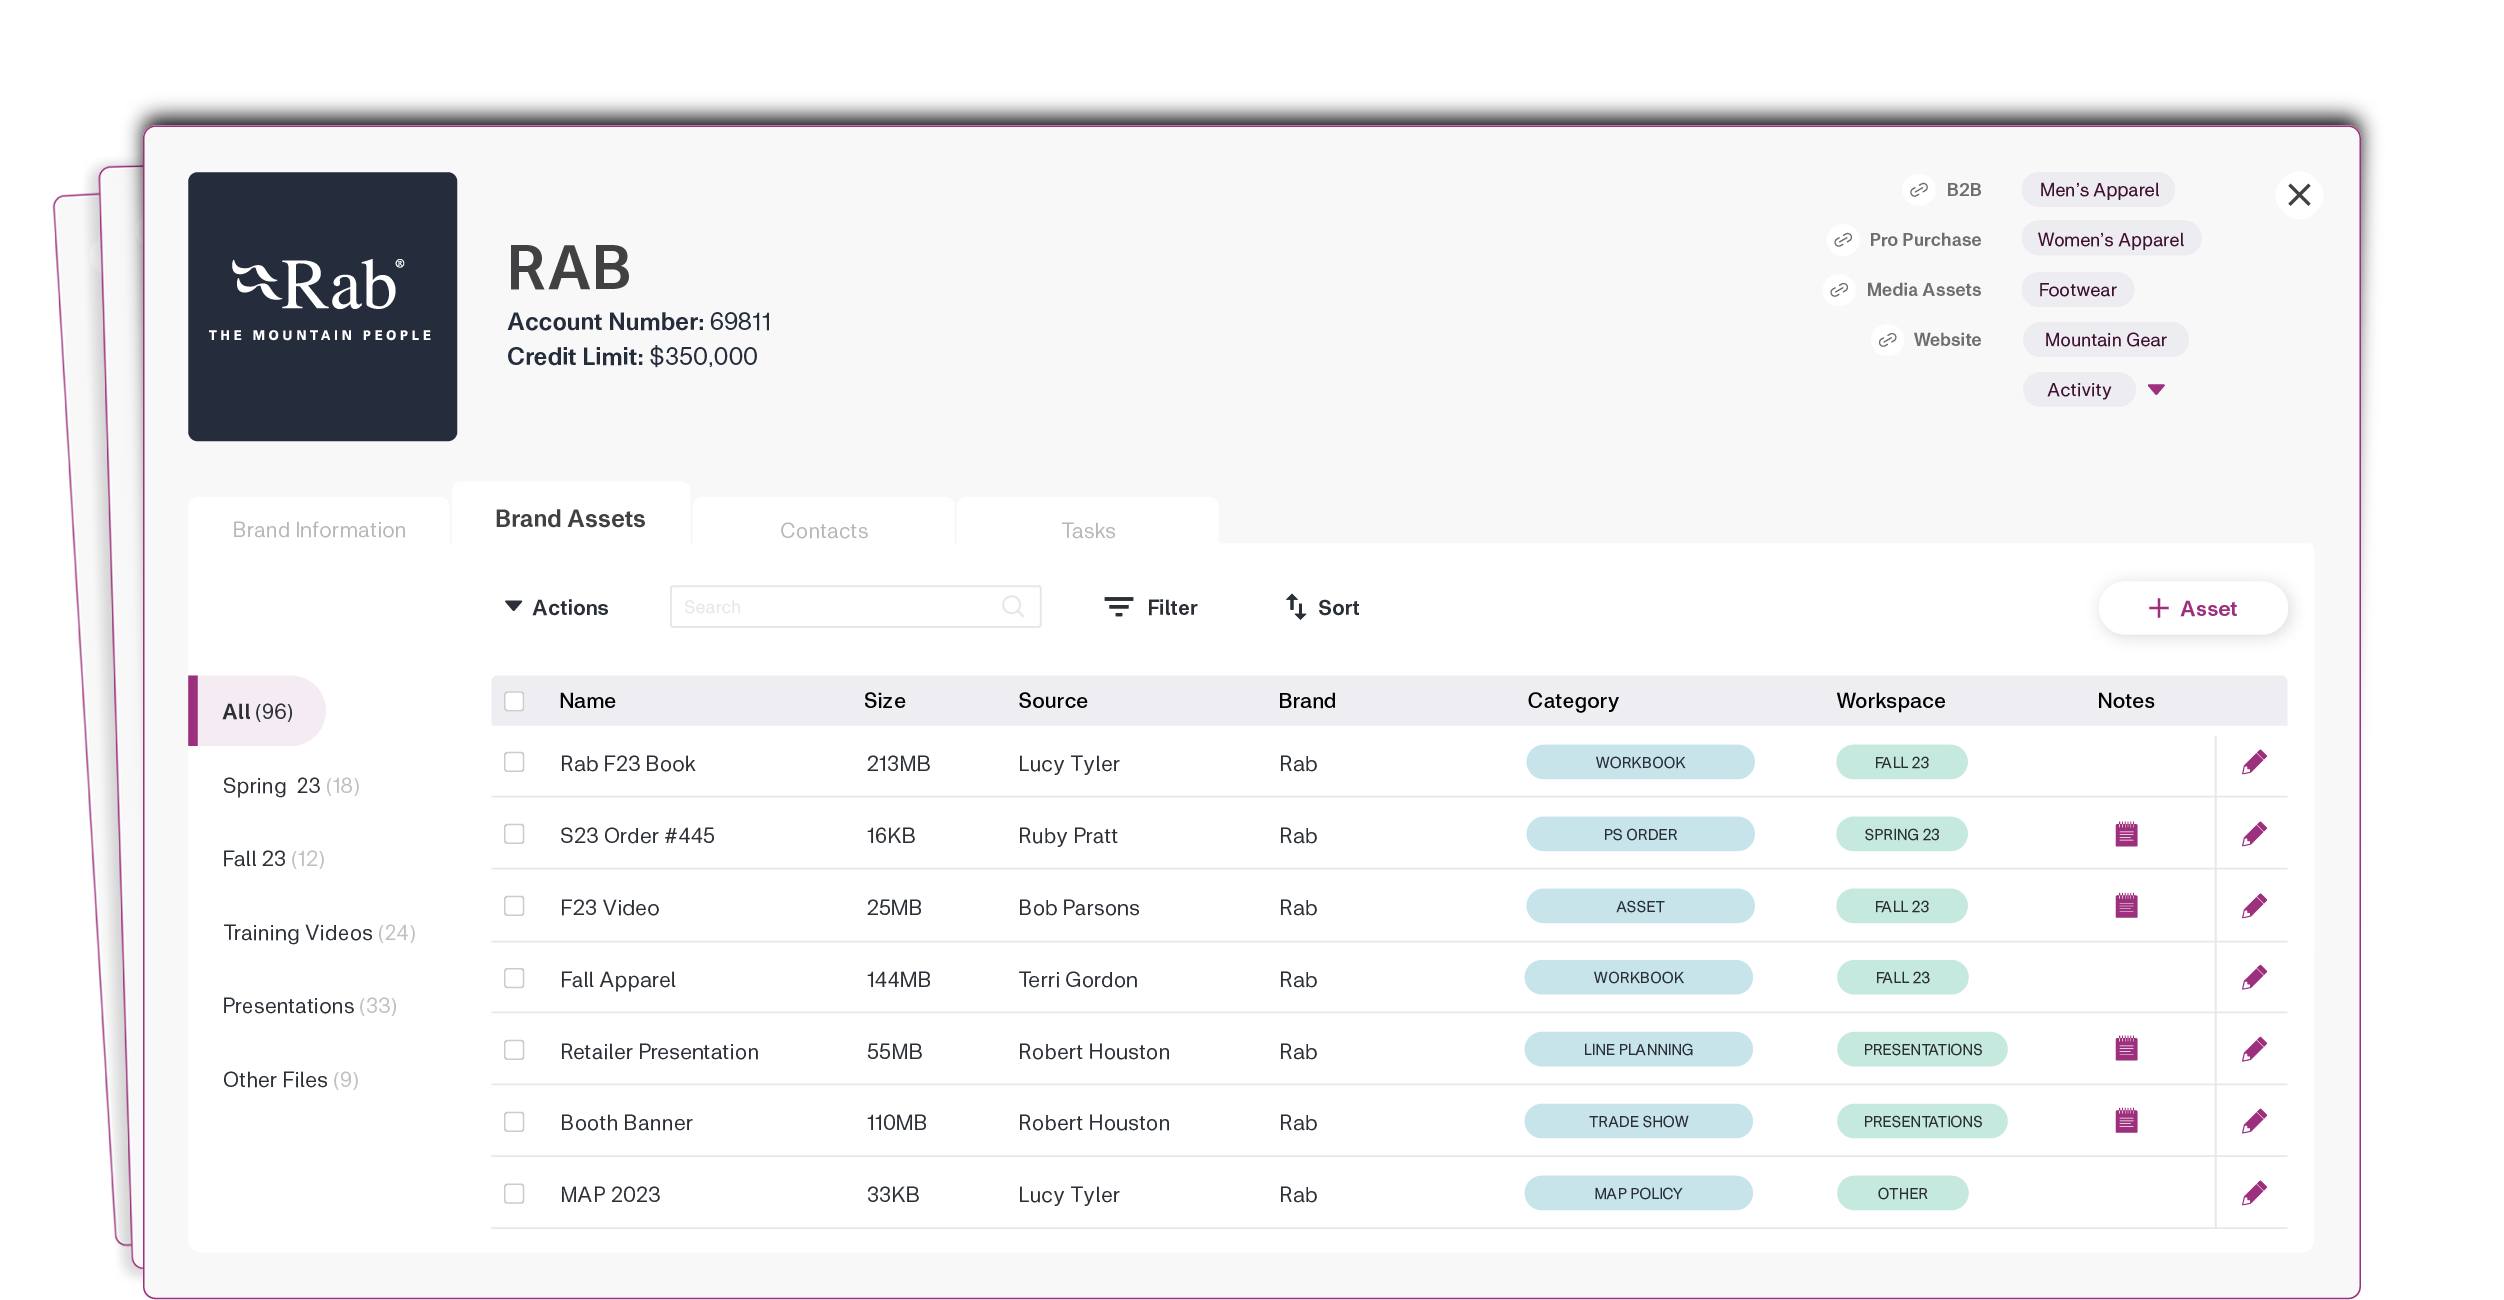Close the RAB brand panel
The image size is (2504, 1300).
coord(2298,195)
